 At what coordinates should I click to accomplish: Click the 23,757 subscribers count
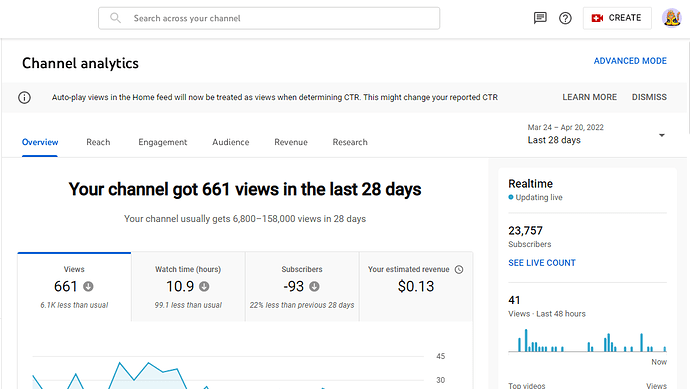coord(525,231)
